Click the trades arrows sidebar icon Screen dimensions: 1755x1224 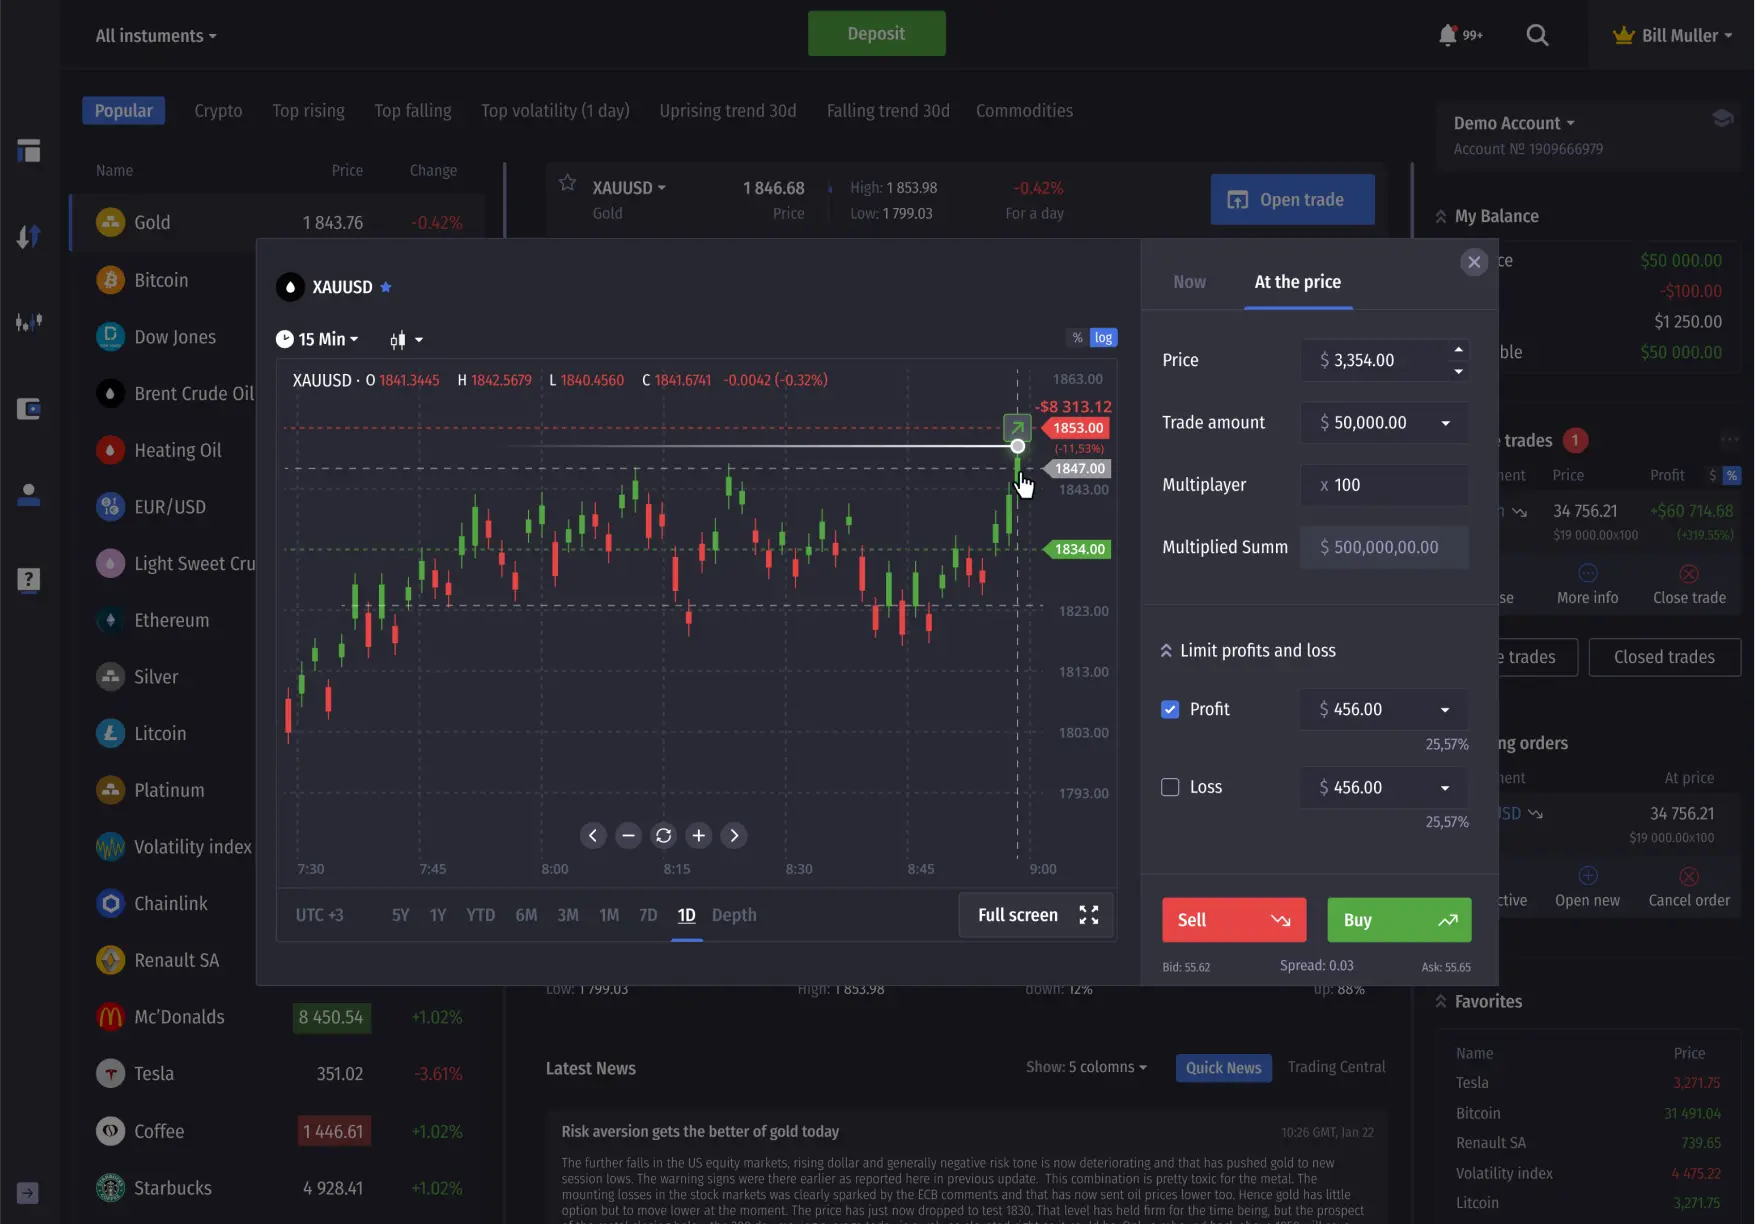pos(28,236)
